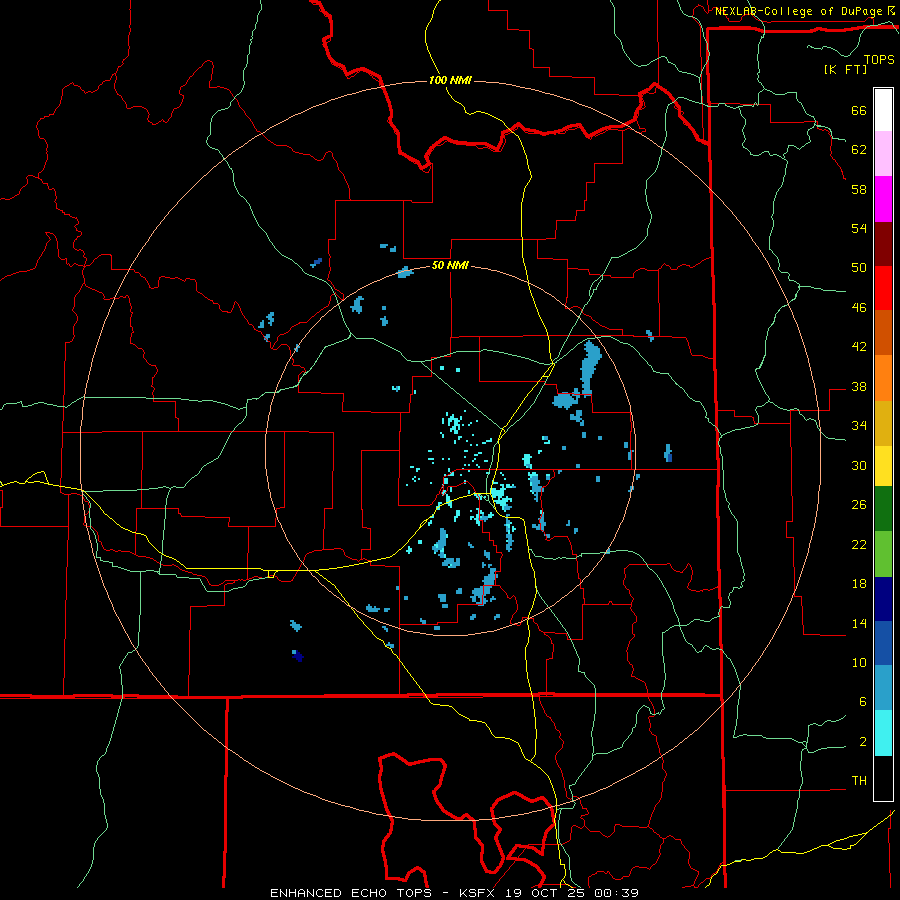
Task: Click the black TH threshold legend box
Action: pyautogui.click(x=883, y=778)
